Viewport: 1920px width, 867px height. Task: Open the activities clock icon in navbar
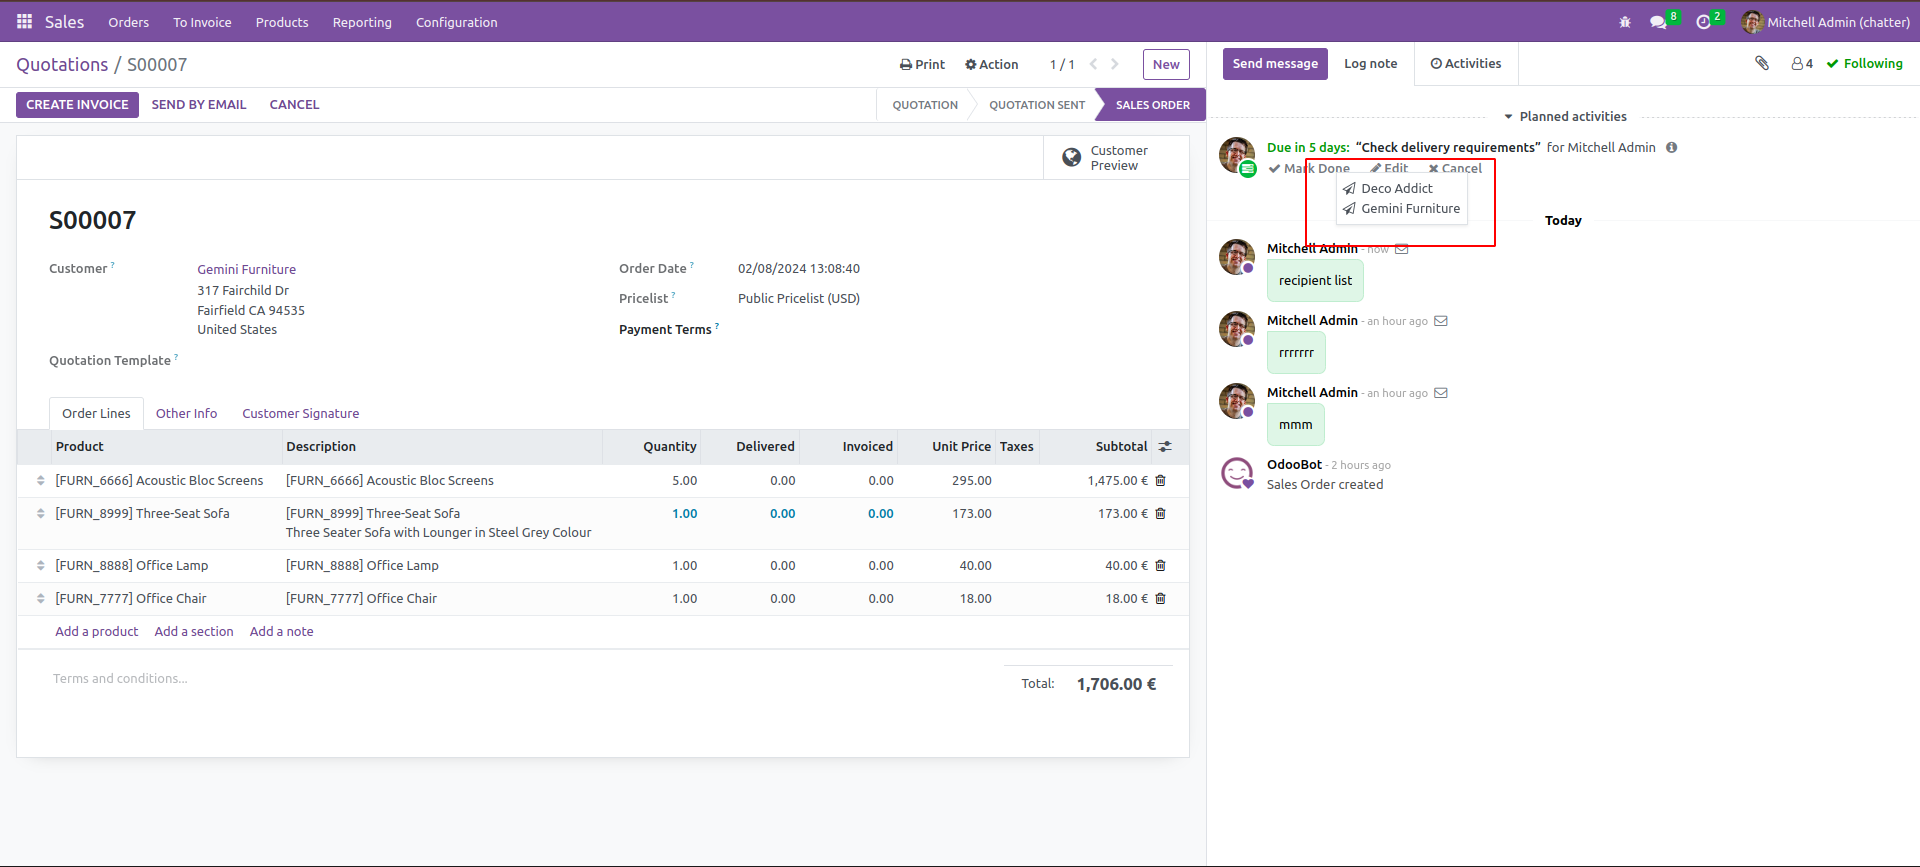[1703, 22]
